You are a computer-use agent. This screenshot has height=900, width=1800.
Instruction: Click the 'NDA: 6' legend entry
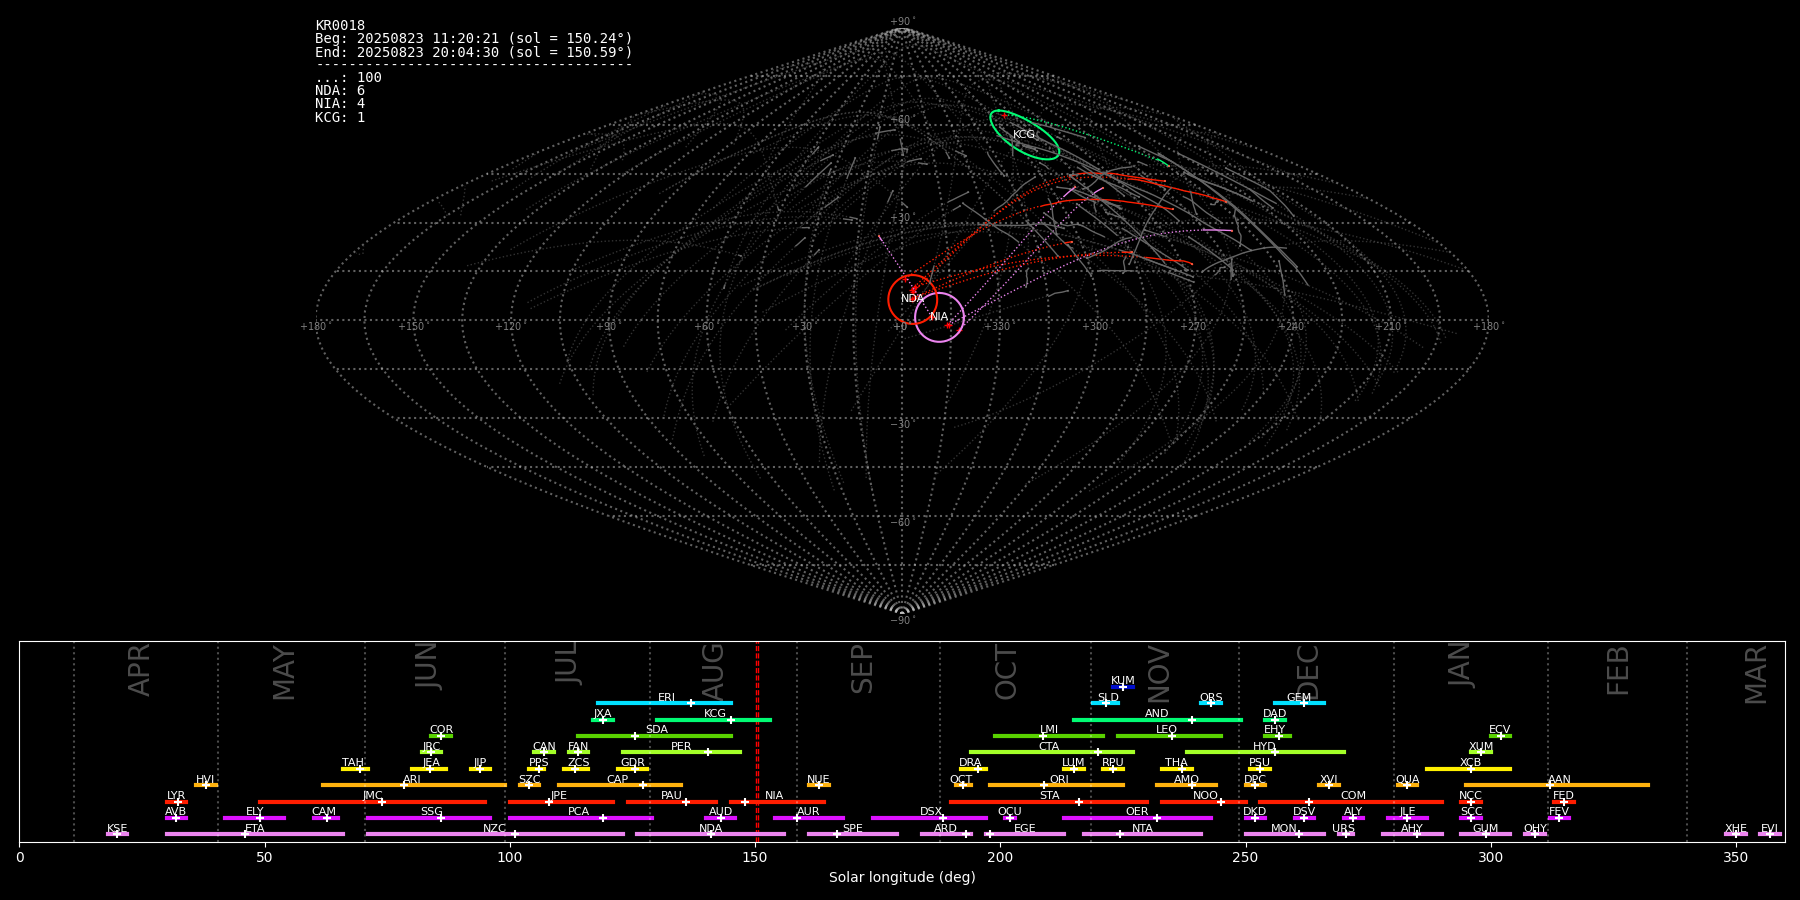(340, 91)
